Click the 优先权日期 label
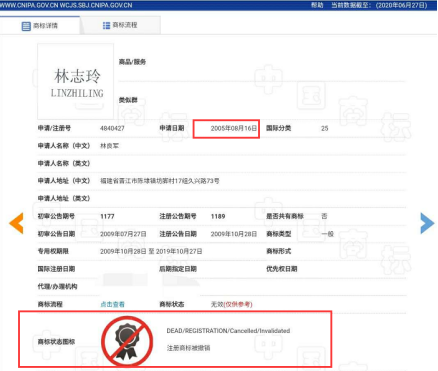Viewport: 438px width, 371px height. [x=282, y=269]
